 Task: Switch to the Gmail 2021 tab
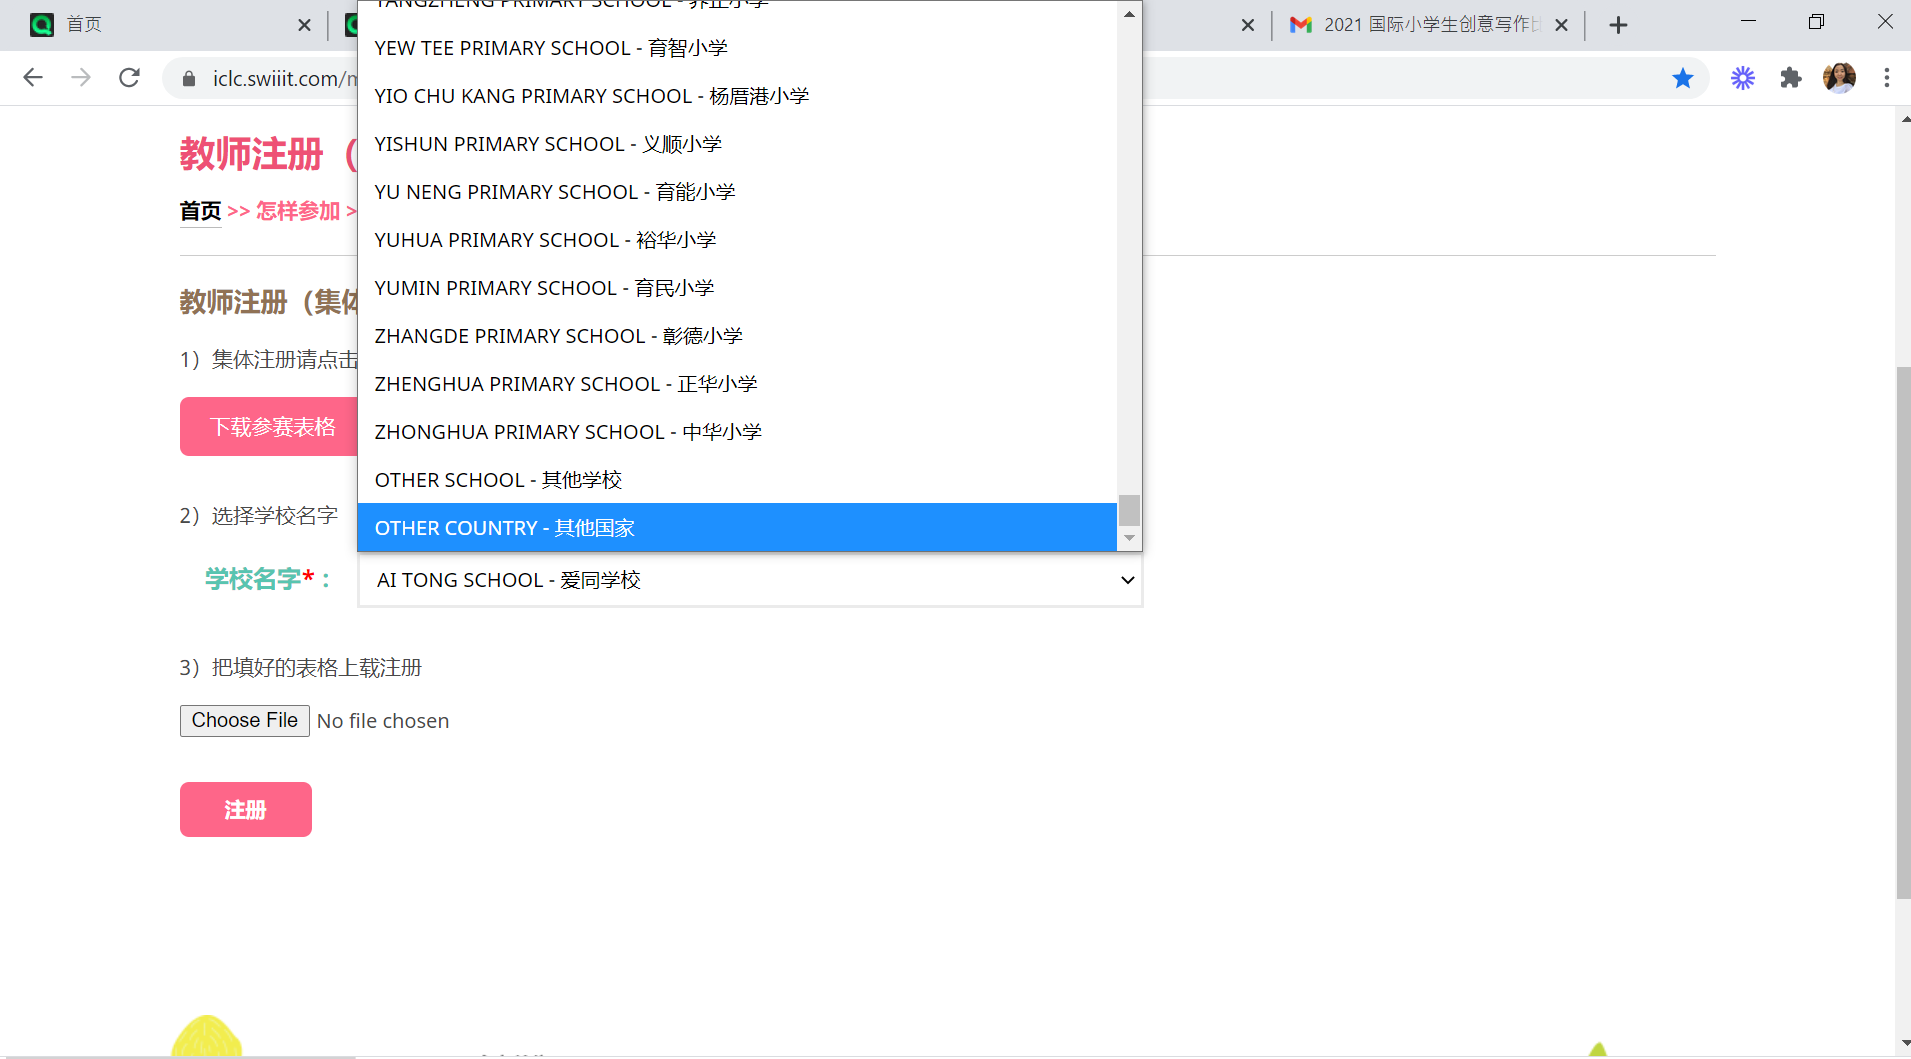click(x=1420, y=25)
